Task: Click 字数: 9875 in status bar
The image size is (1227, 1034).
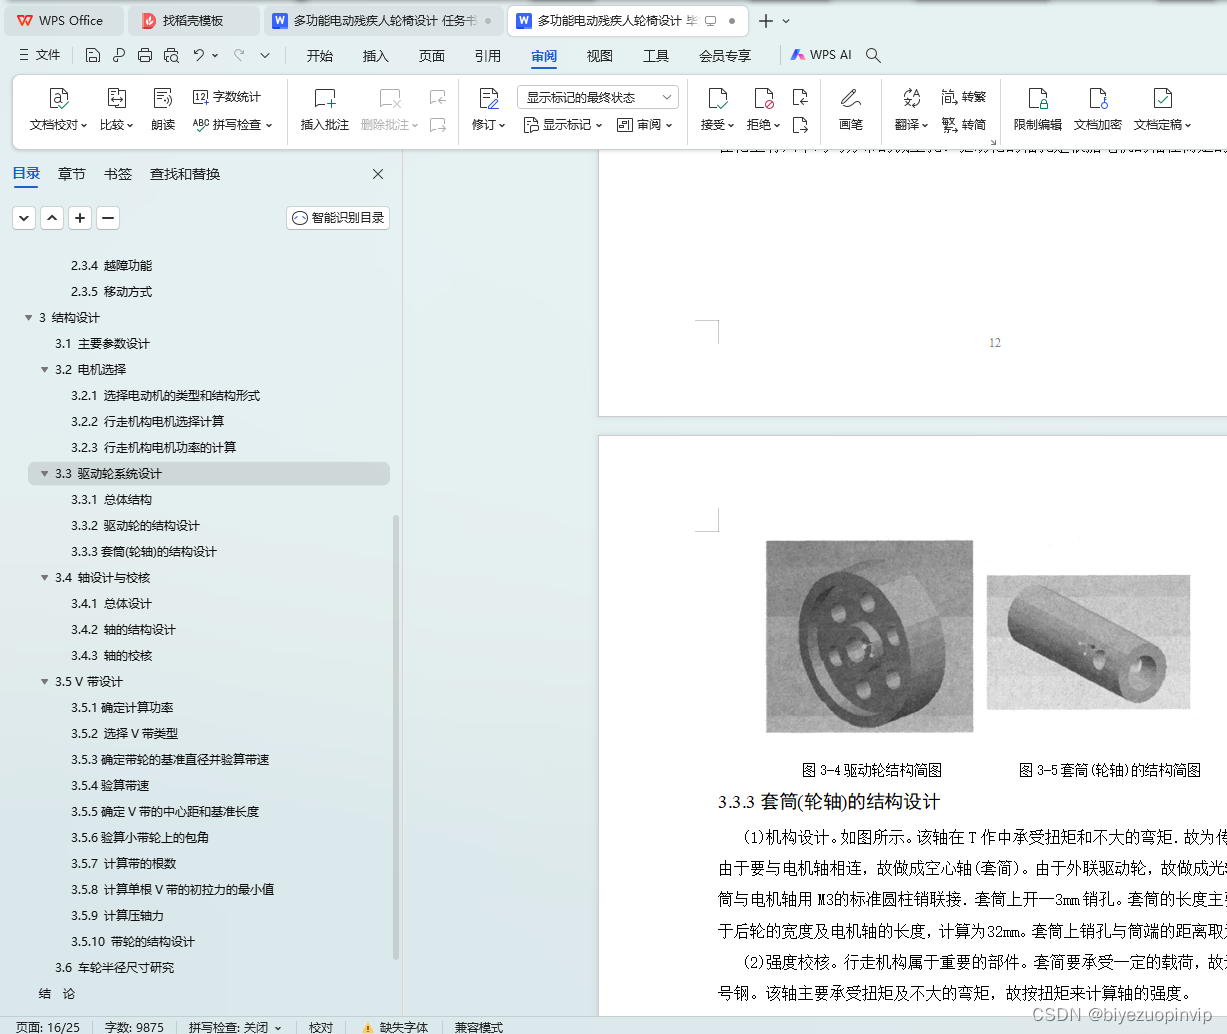Action: tap(134, 1027)
